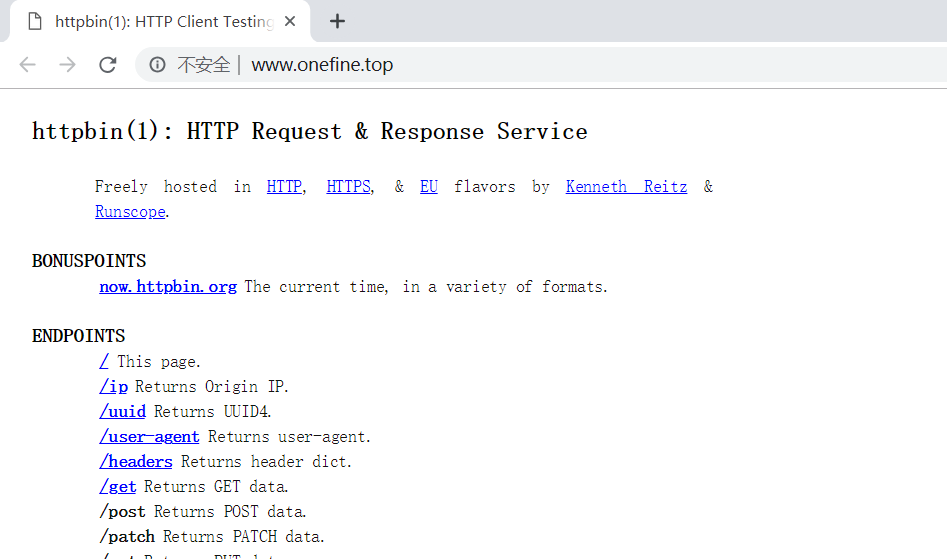The height and width of the screenshot is (559, 947).
Task: Click the page icon on the httpbin tab
Action: tap(35, 22)
